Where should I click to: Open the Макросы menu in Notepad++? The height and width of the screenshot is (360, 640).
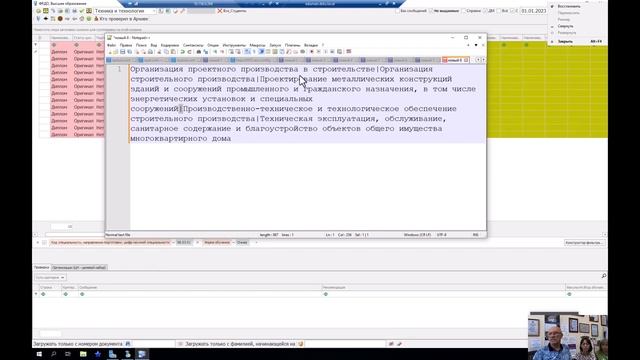coord(258,45)
